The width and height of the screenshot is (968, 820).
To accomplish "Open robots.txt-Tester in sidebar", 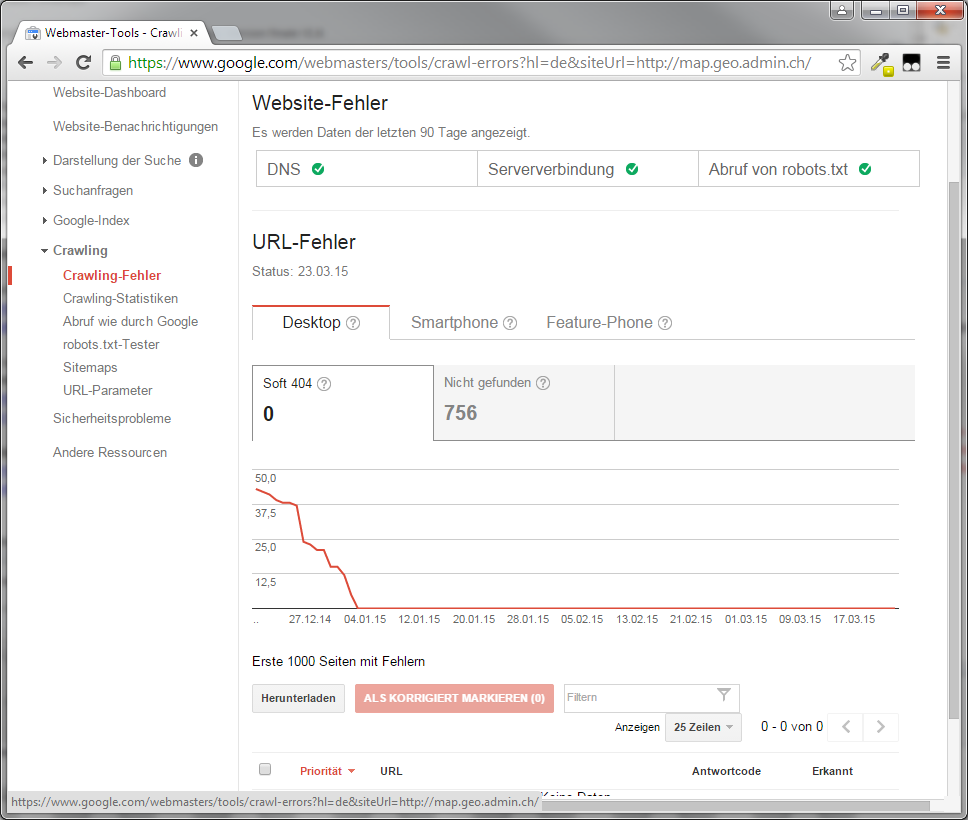I will [x=111, y=345].
